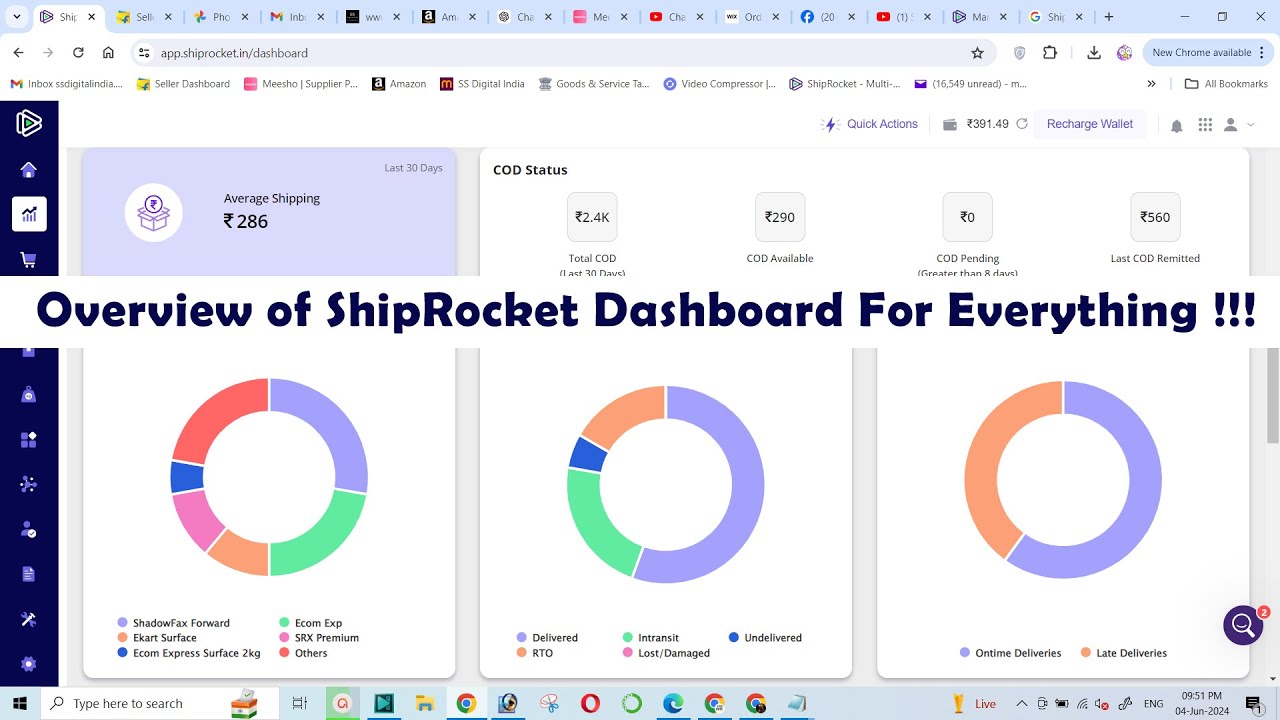The height and width of the screenshot is (720, 1280).
Task: Click the COD Available ₹290 value
Action: click(x=780, y=217)
